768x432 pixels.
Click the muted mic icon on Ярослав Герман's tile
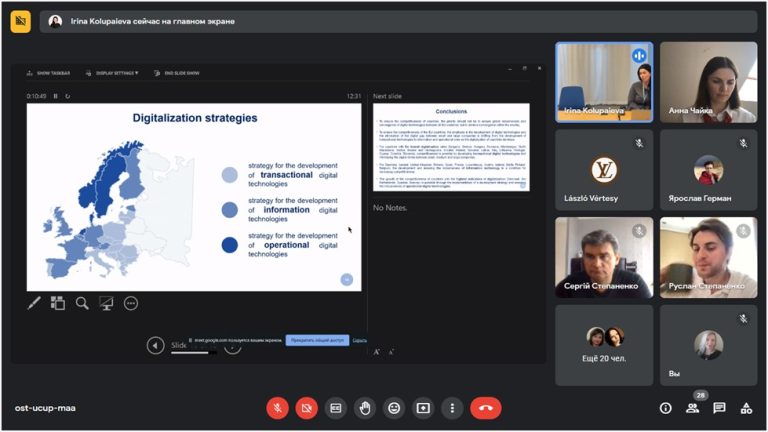coord(744,143)
